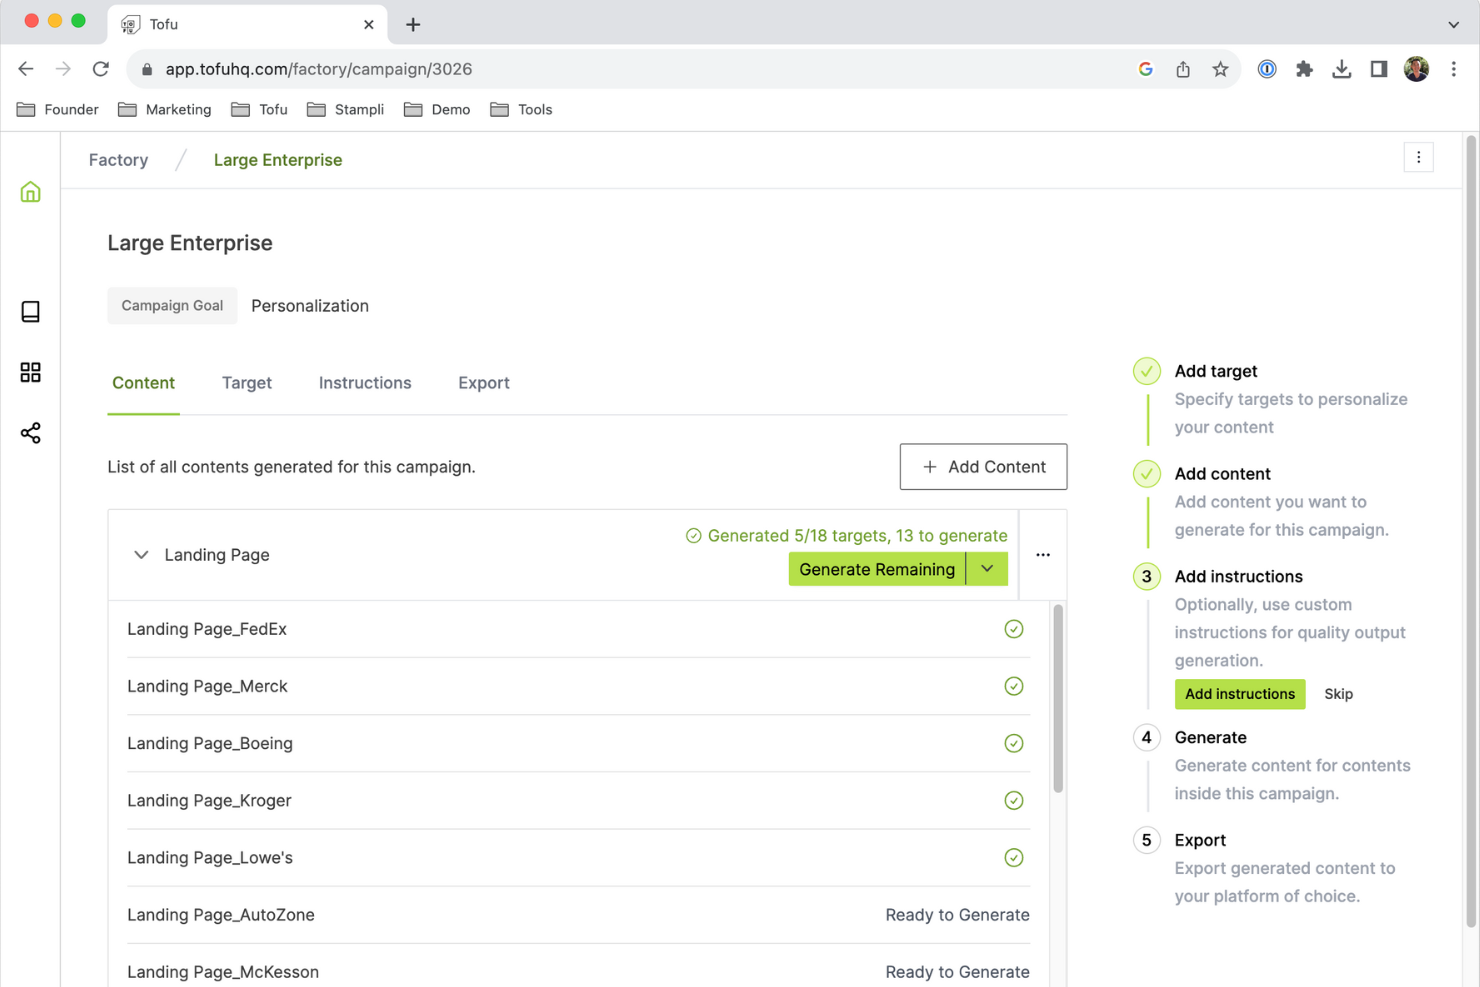Screen dimensions: 1480x987
Task: Click Skip in the instructions step
Action: click(x=1338, y=694)
